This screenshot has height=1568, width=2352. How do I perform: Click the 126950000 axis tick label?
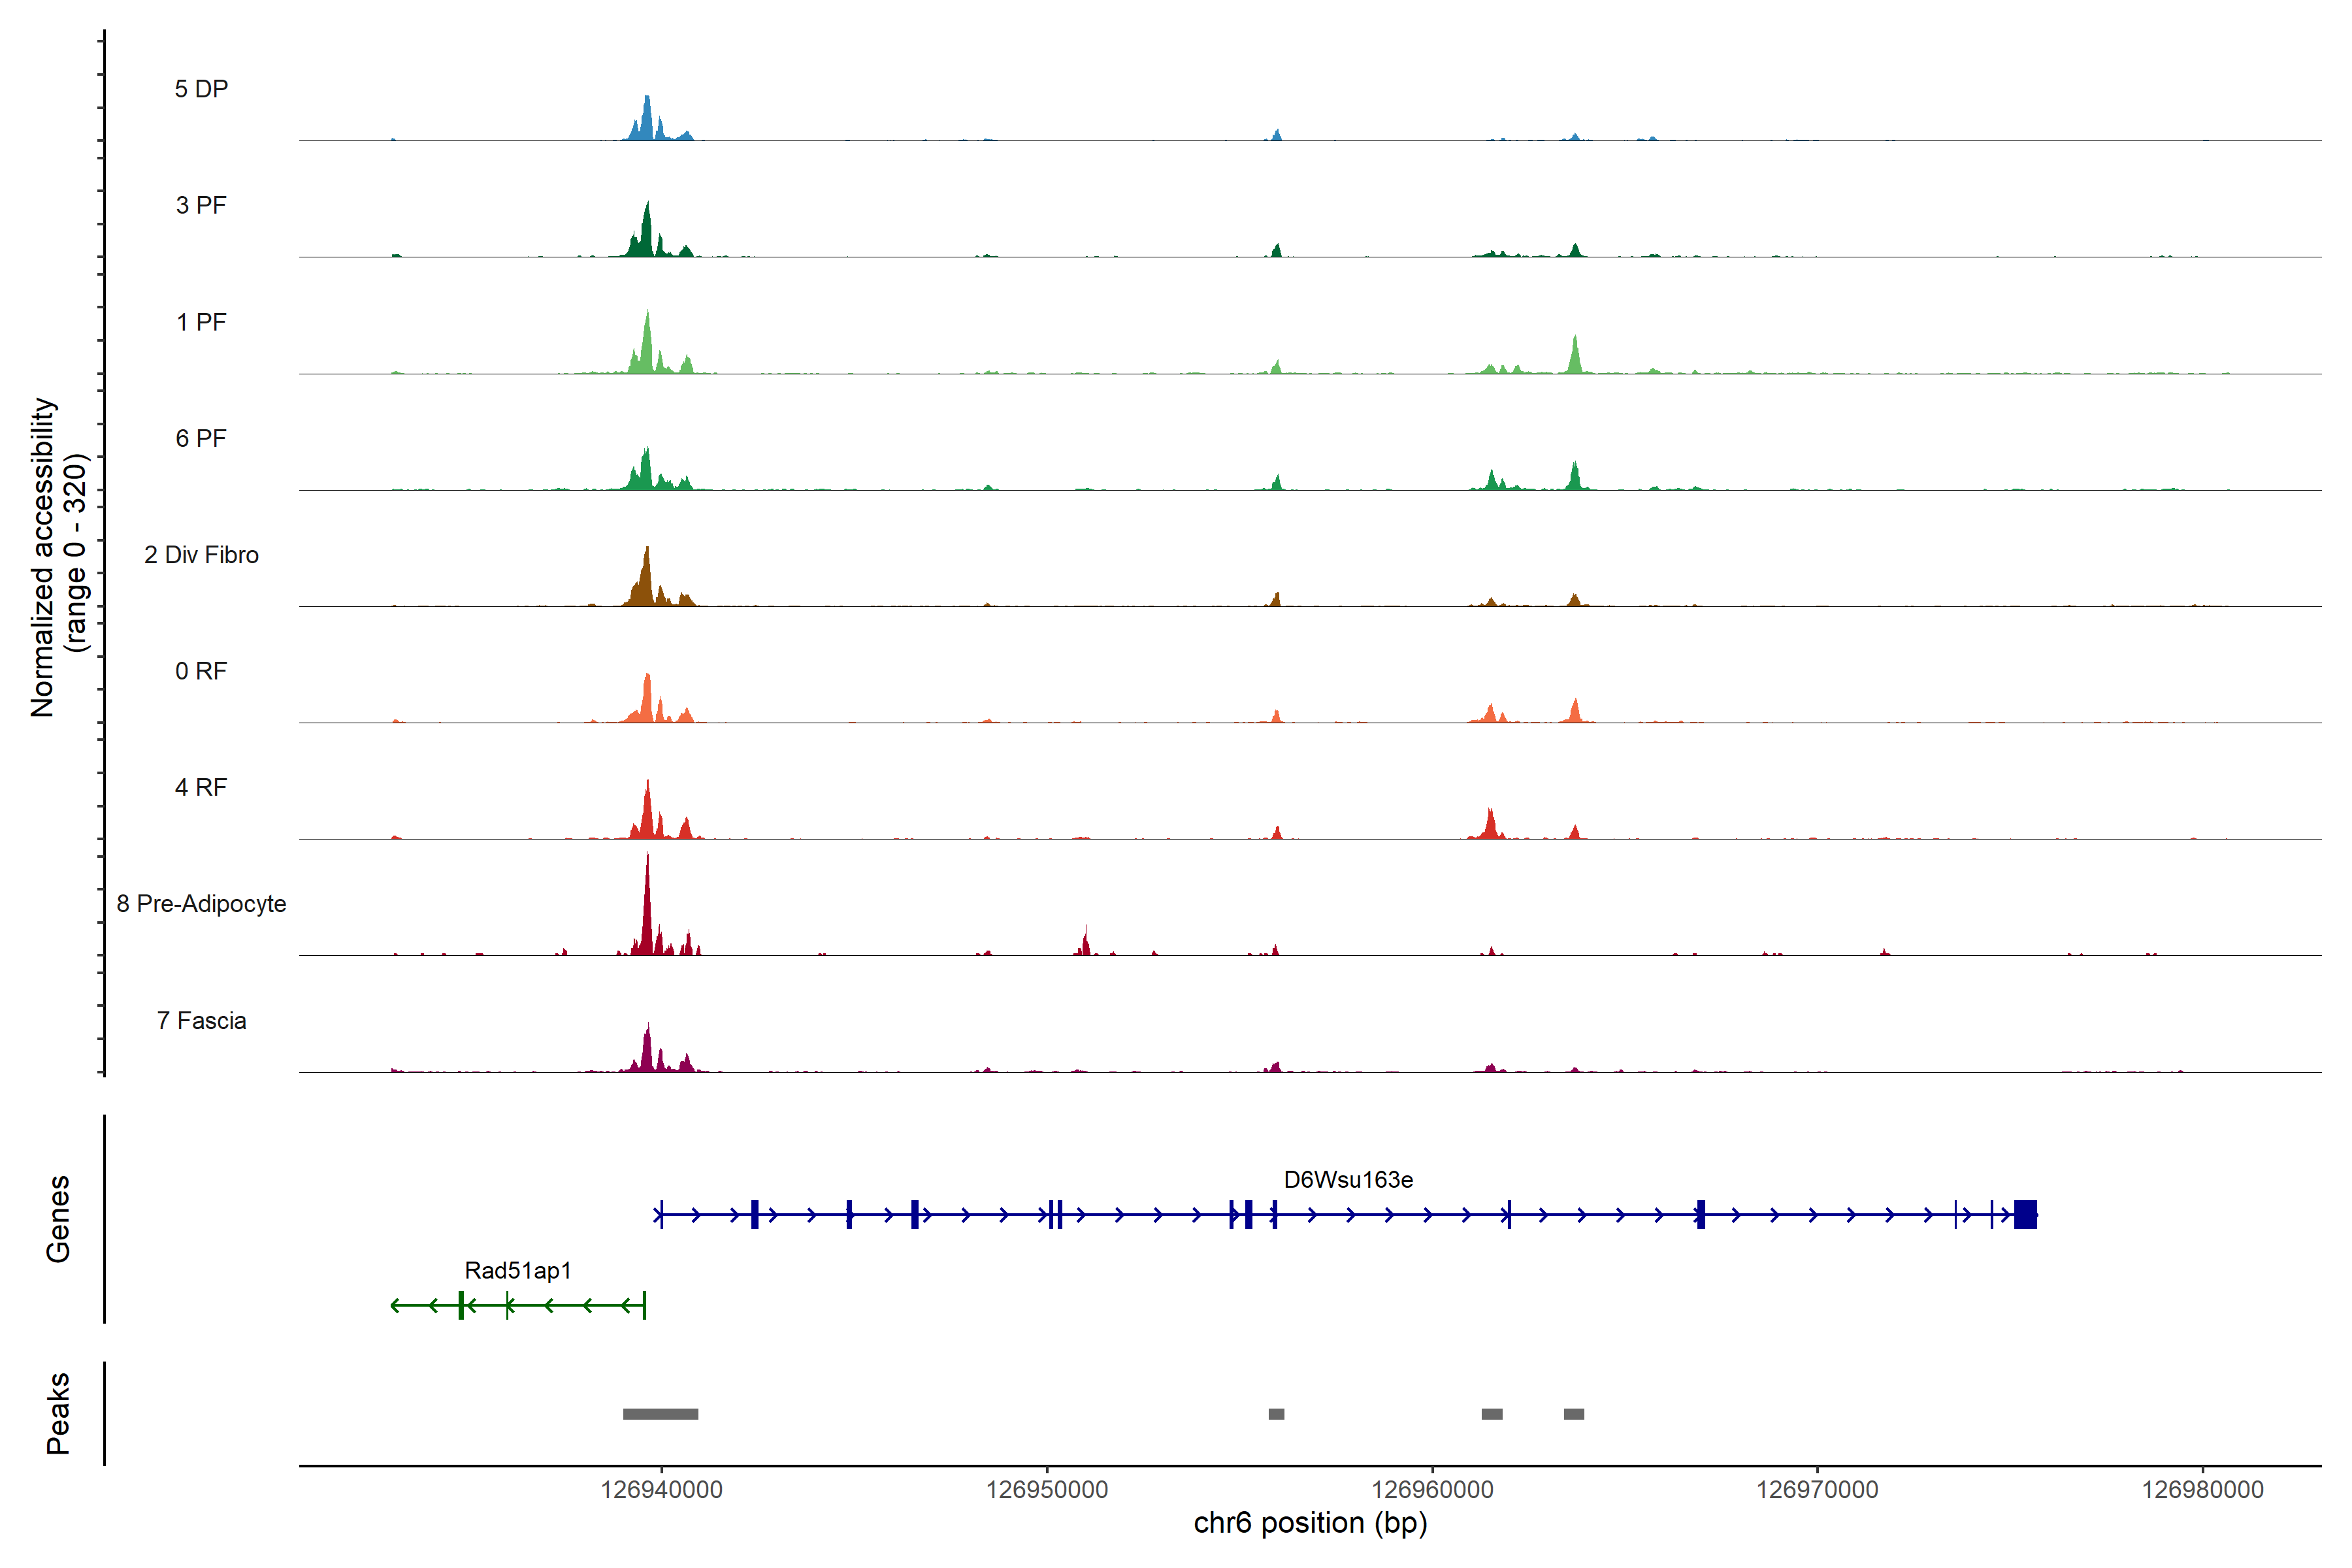coord(1047,1490)
